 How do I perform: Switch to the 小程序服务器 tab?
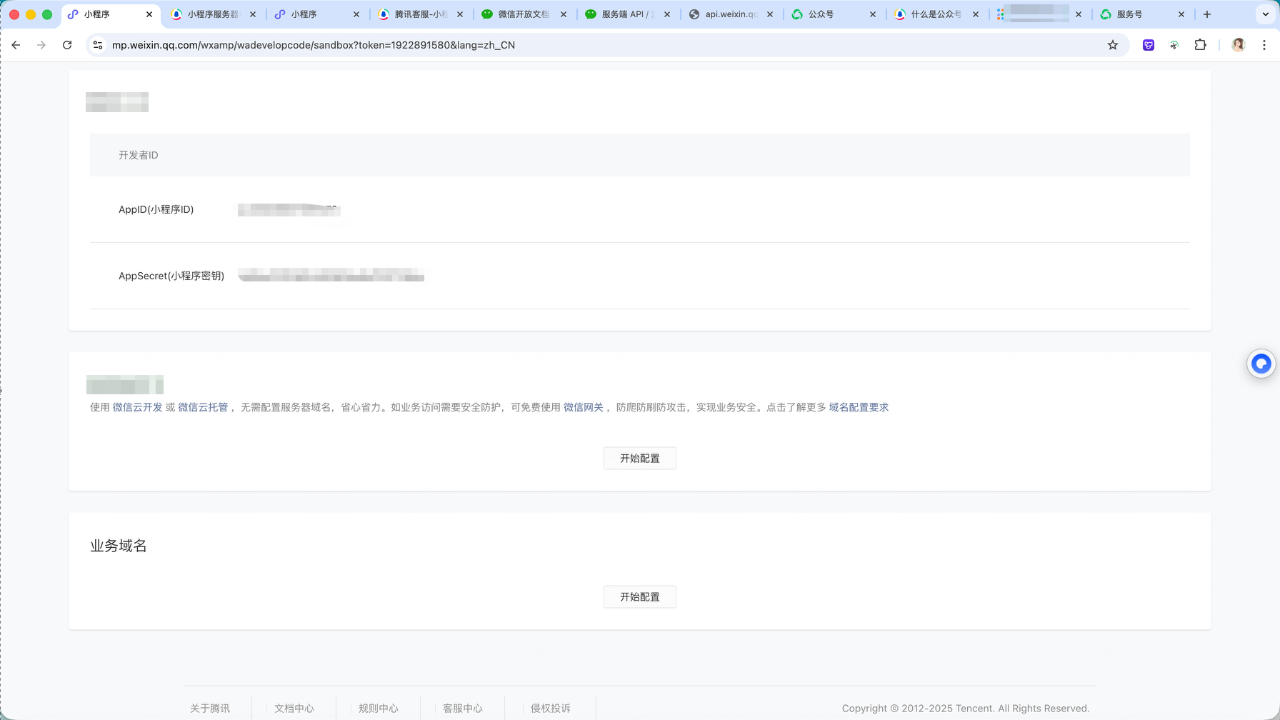click(214, 15)
